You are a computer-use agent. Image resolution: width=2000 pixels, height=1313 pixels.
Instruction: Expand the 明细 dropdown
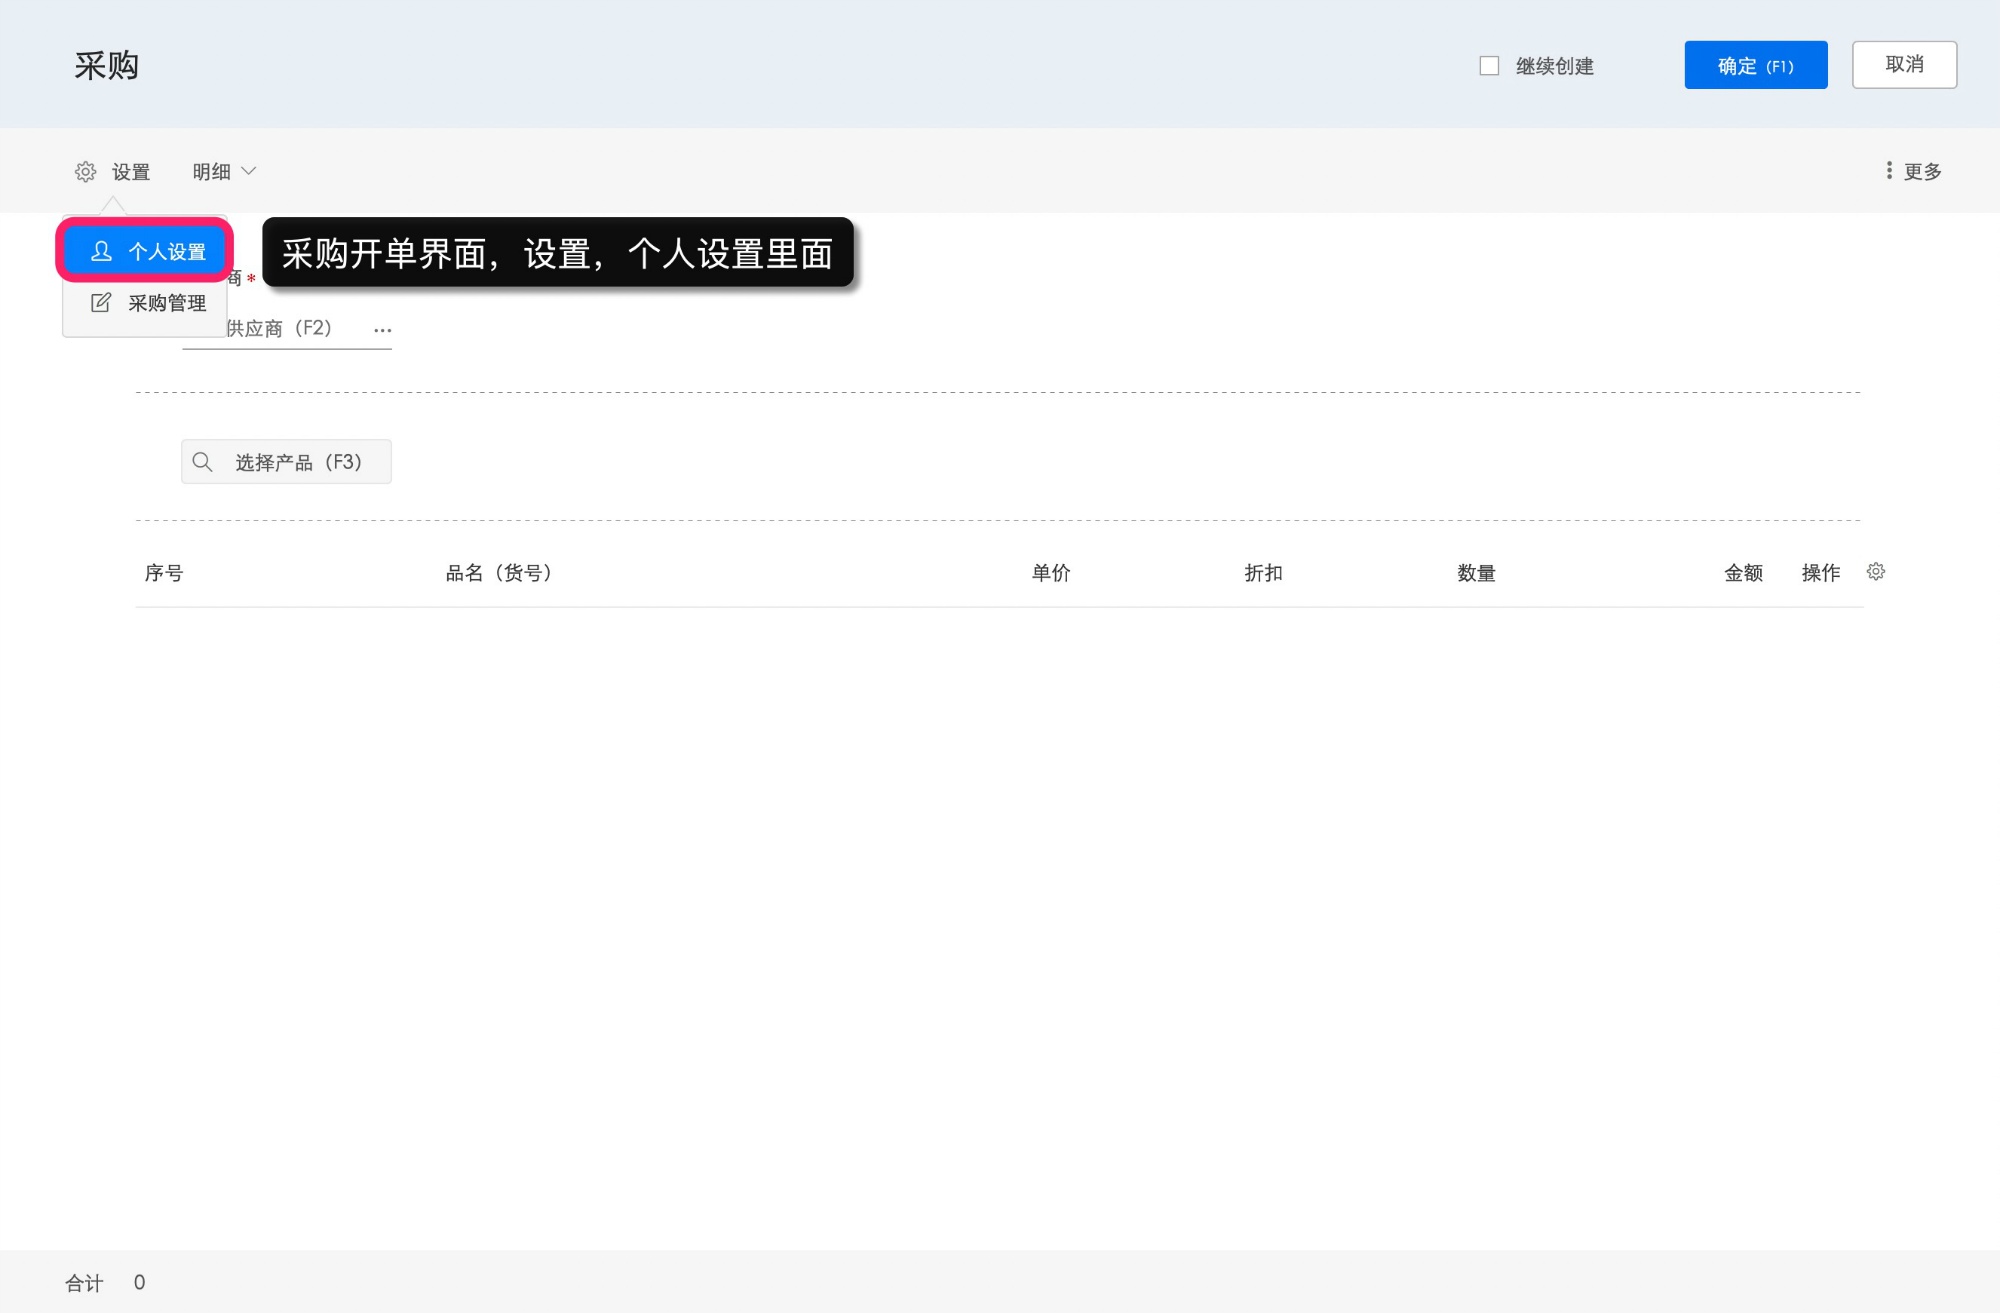pos(225,172)
